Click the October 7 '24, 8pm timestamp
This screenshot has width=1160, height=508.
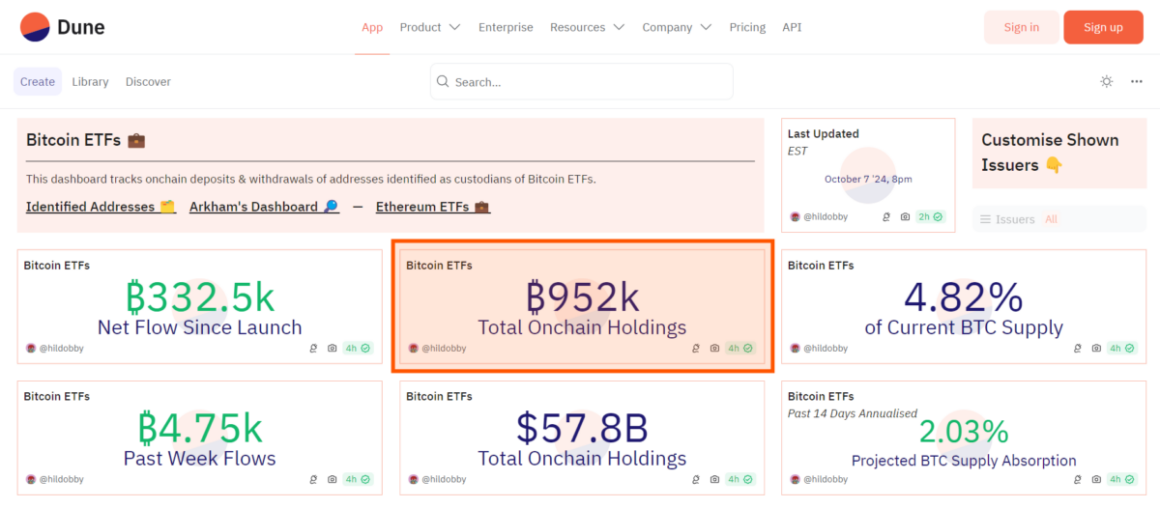868,179
